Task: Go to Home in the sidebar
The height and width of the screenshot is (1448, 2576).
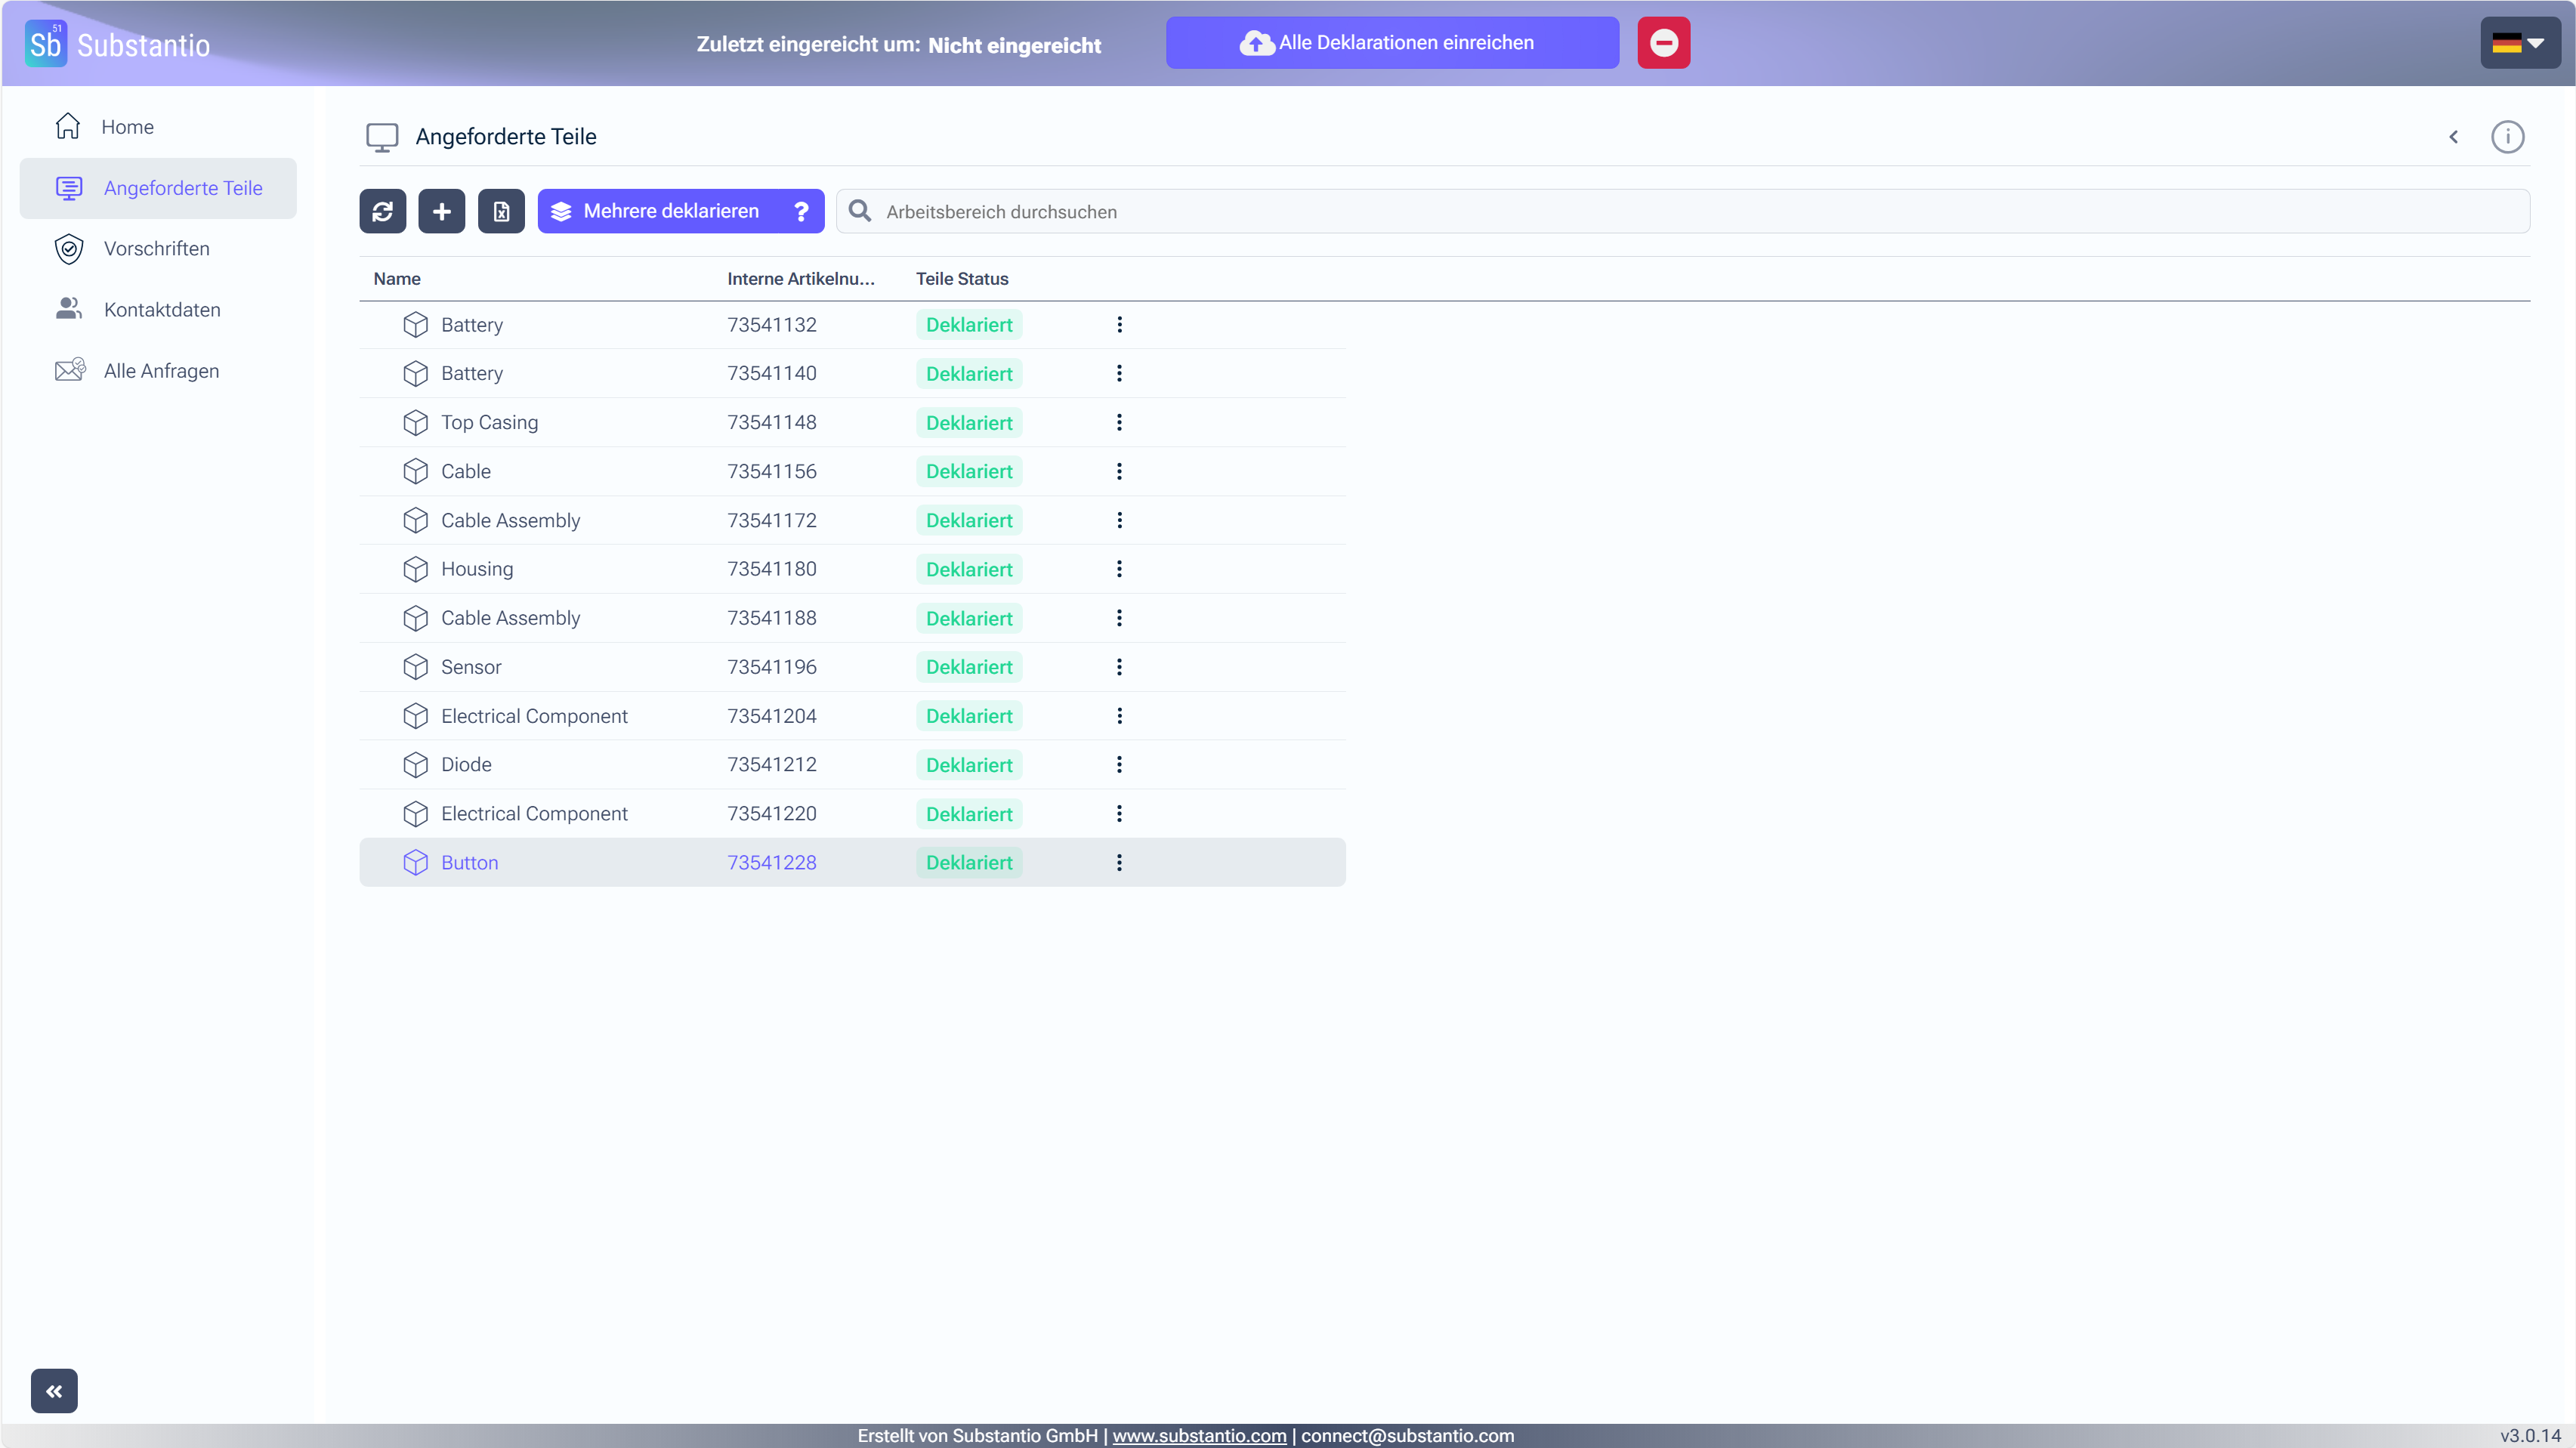Action: pos(158,127)
